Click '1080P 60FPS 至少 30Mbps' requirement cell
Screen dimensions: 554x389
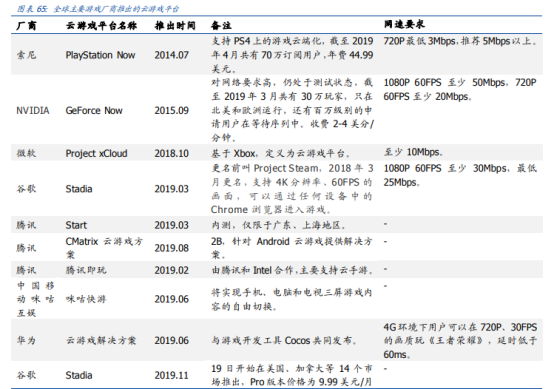point(460,175)
